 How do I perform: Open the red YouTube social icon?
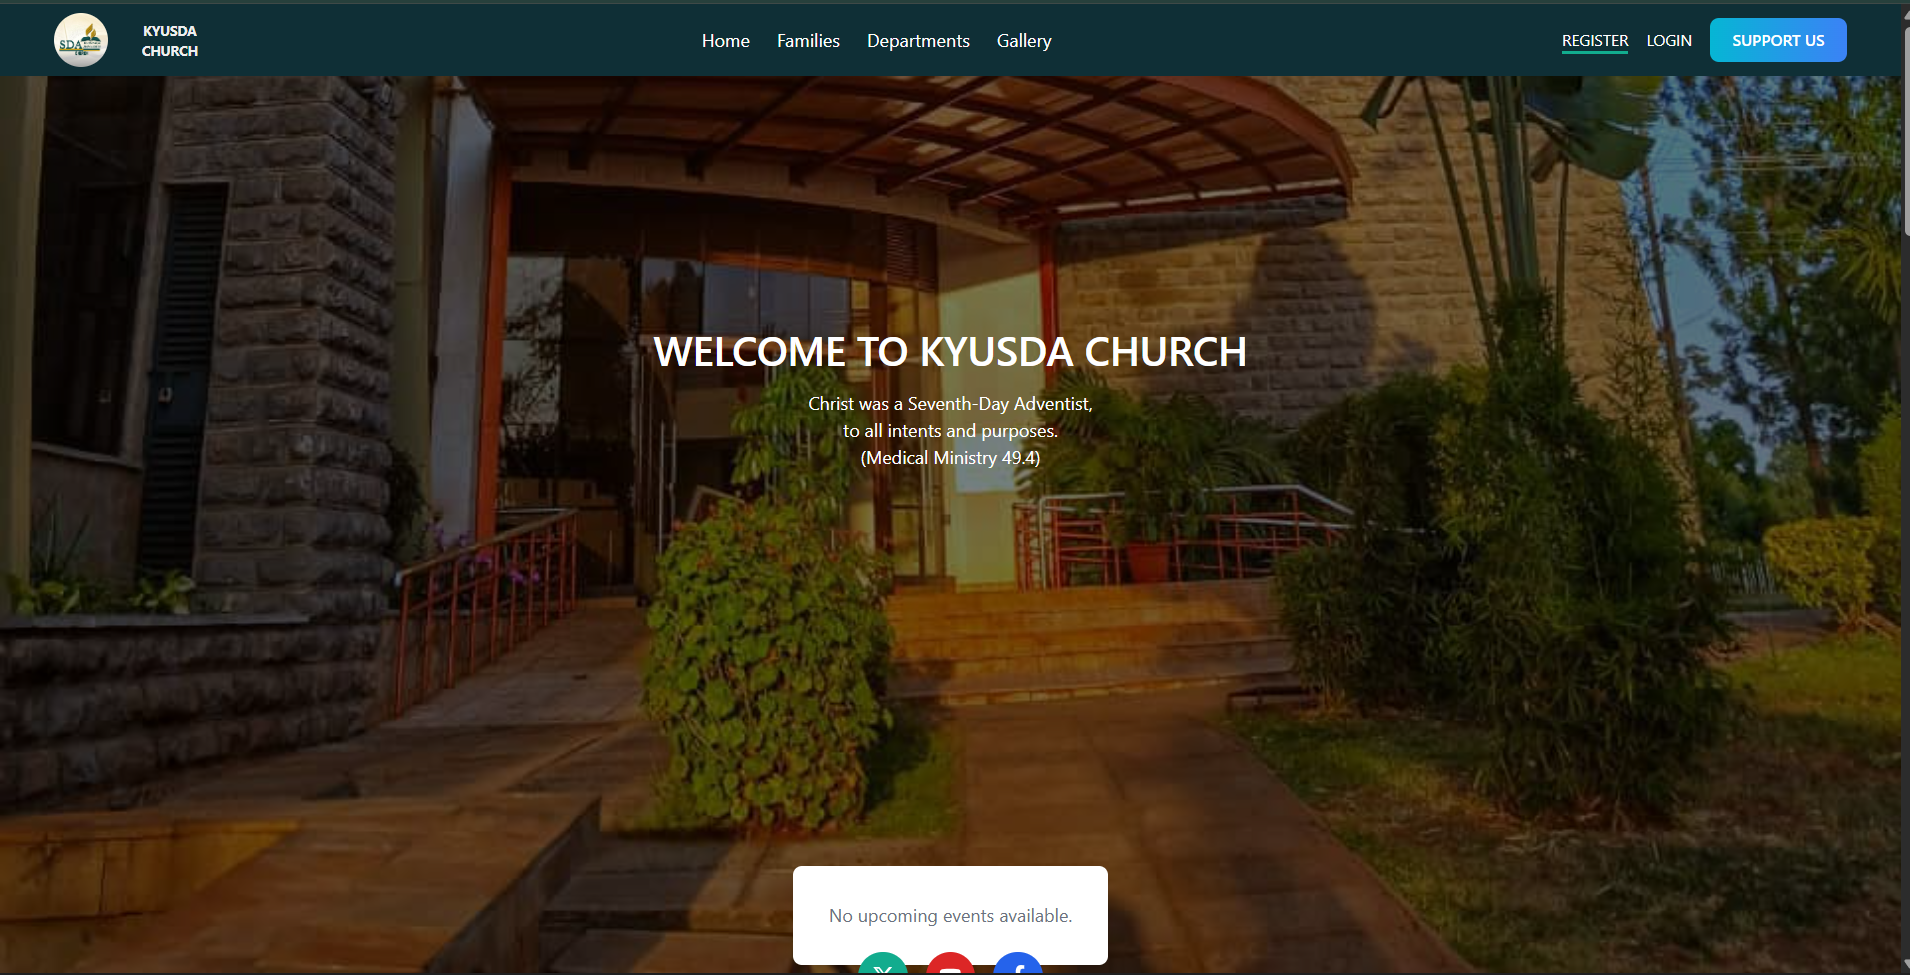click(x=950, y=964)
